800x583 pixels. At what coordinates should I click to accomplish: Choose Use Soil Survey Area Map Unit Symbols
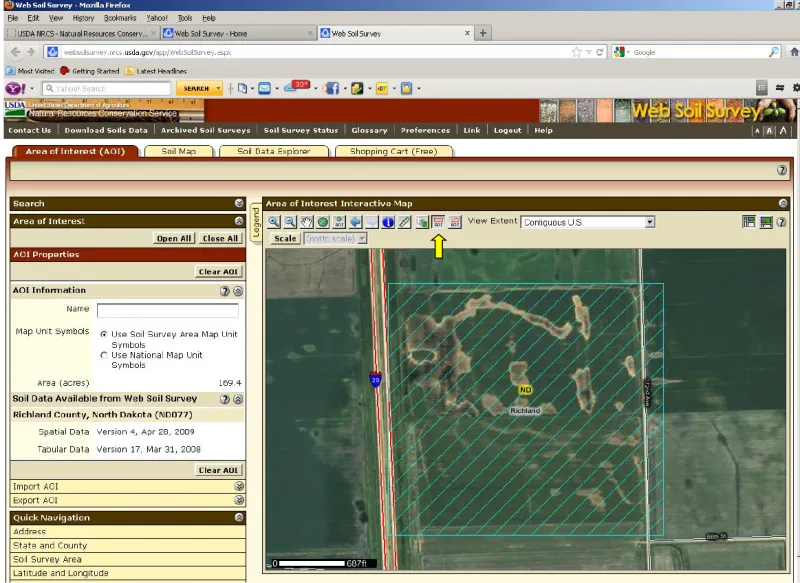103,333
